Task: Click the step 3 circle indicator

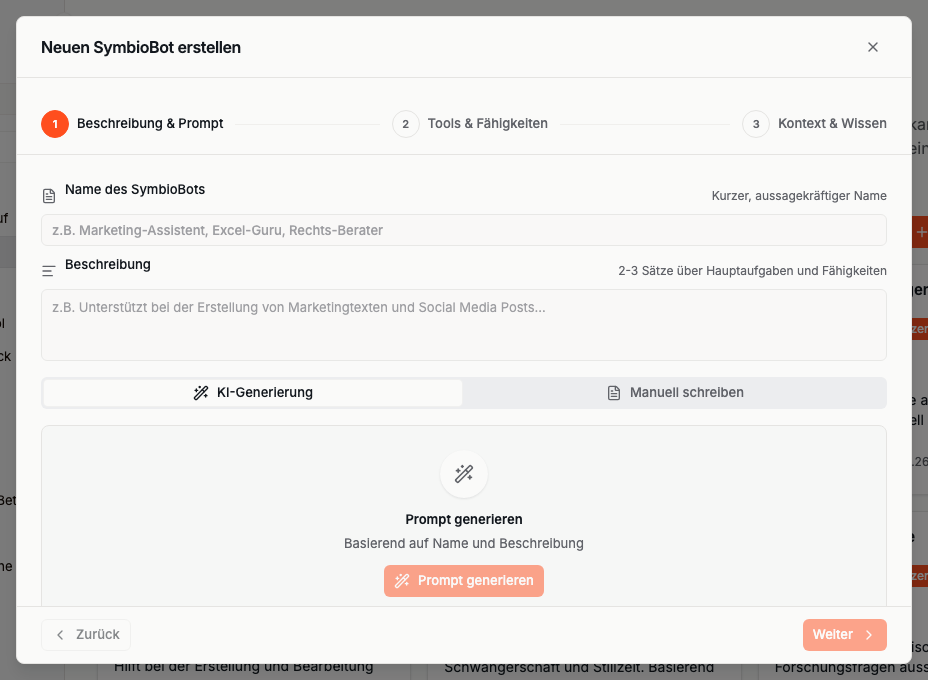Action: [x=756, y=124]
